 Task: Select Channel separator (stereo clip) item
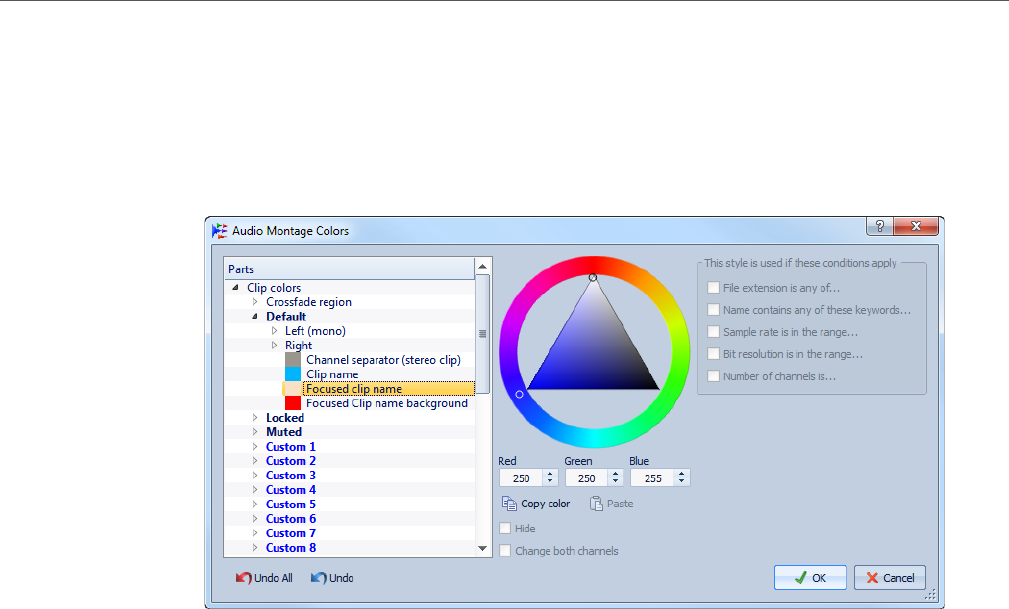pyautogui.click(x=384, y=360)
